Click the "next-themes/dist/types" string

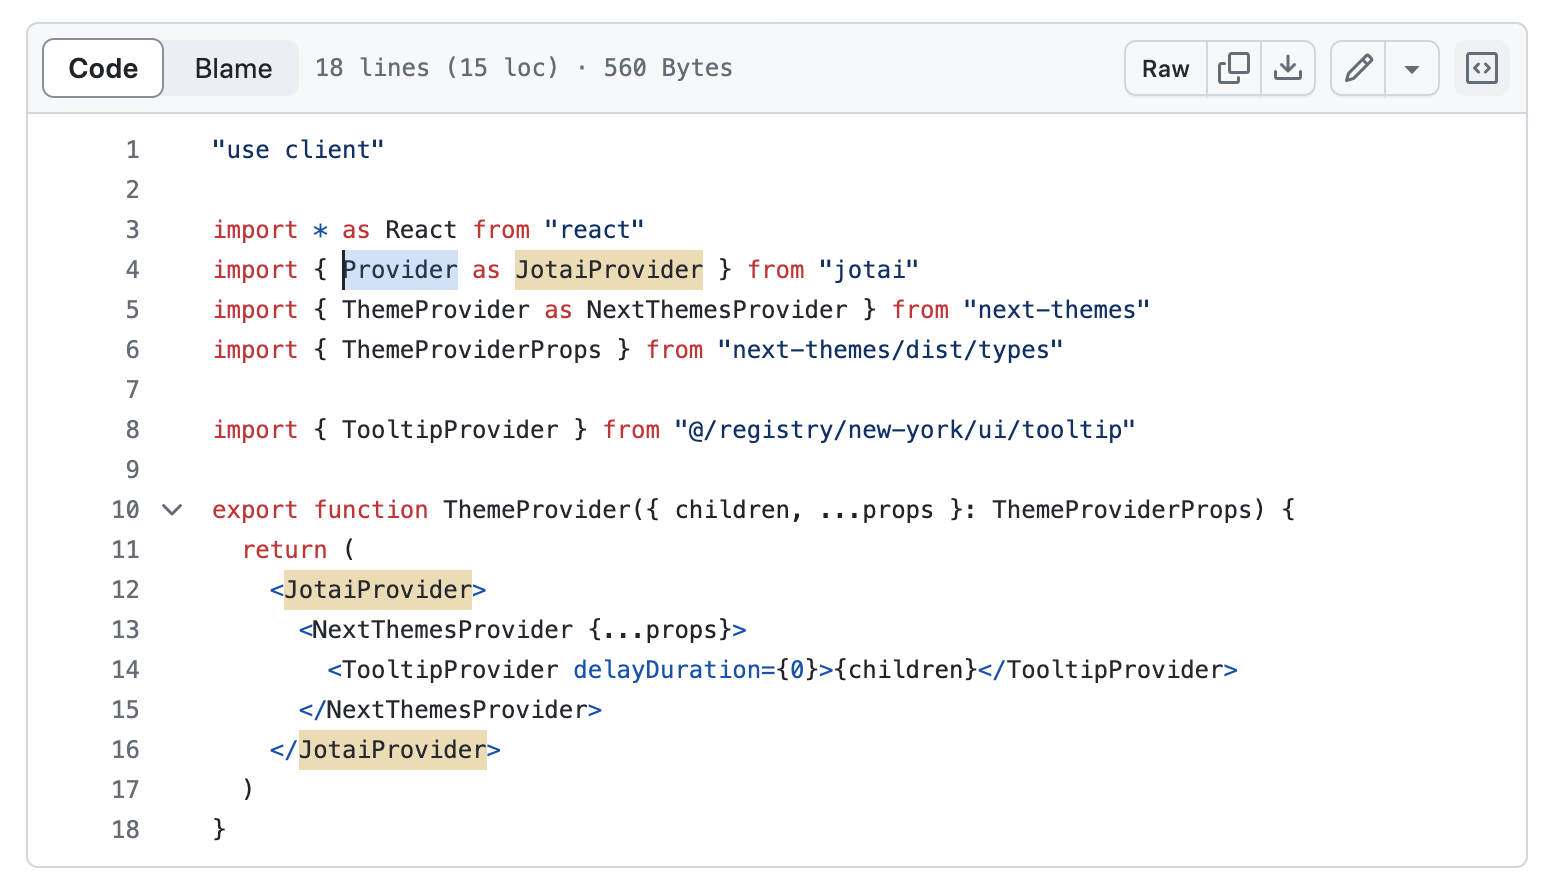(x=890, y=350)
